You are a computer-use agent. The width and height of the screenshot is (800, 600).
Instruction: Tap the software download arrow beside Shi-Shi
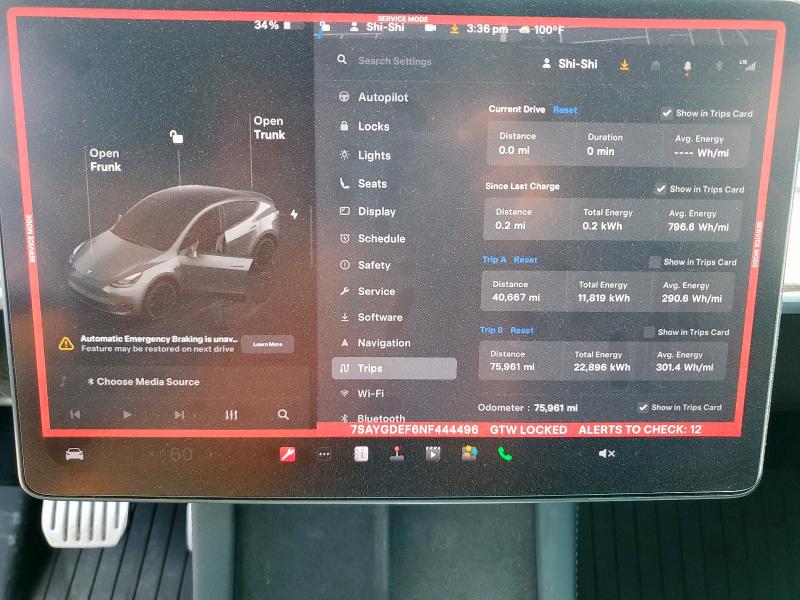[624, 65]
